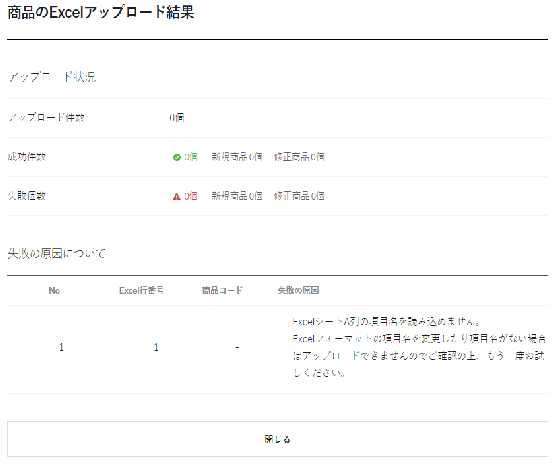Click 新規商品0個 in the success row
The width and height of the screenshot is (553, 473).
click(x=237, y=157)
